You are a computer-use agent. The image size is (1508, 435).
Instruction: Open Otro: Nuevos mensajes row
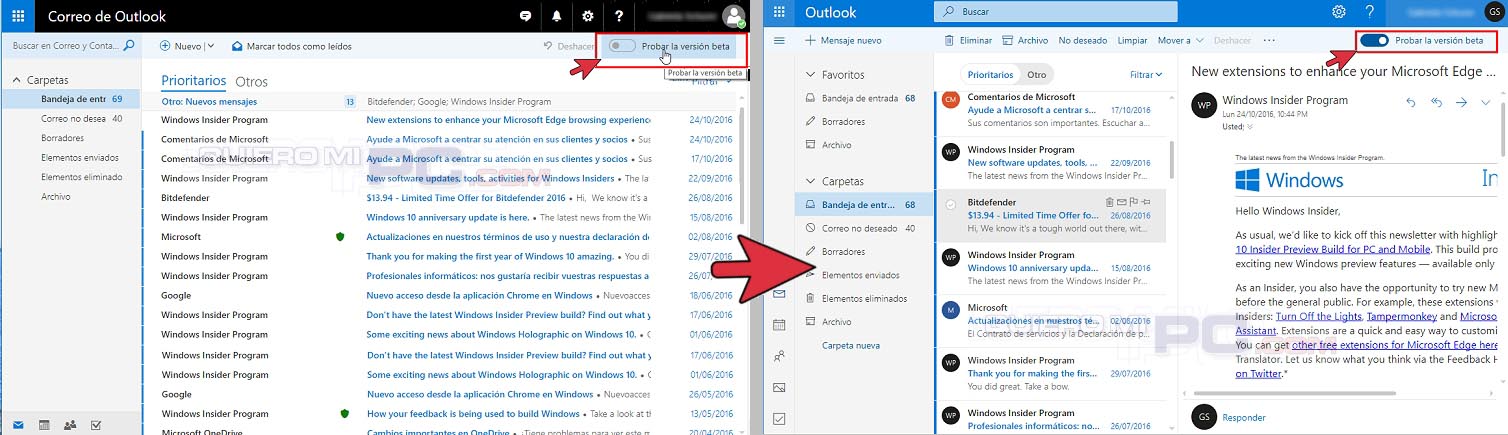tap(448, 101)
